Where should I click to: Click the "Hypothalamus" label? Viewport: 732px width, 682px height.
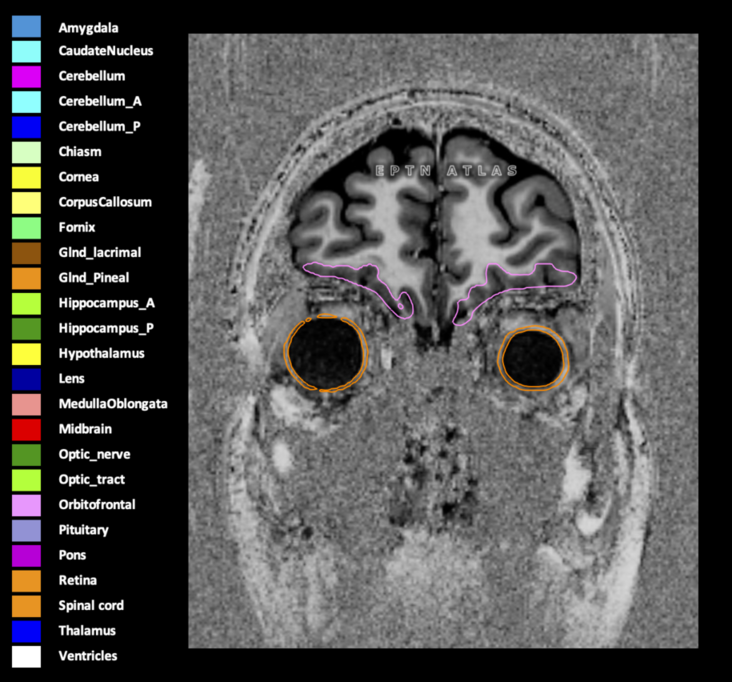pos(102,353)
